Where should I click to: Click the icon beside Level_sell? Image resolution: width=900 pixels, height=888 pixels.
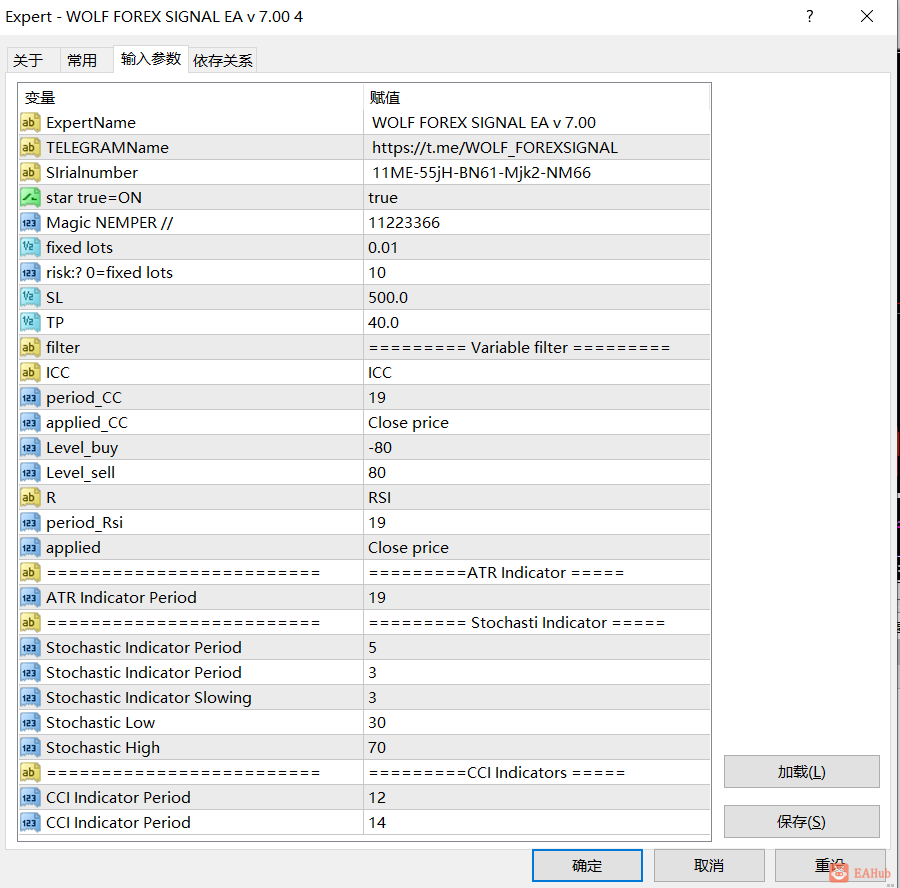pyautogui.click(x=30, y=472)
